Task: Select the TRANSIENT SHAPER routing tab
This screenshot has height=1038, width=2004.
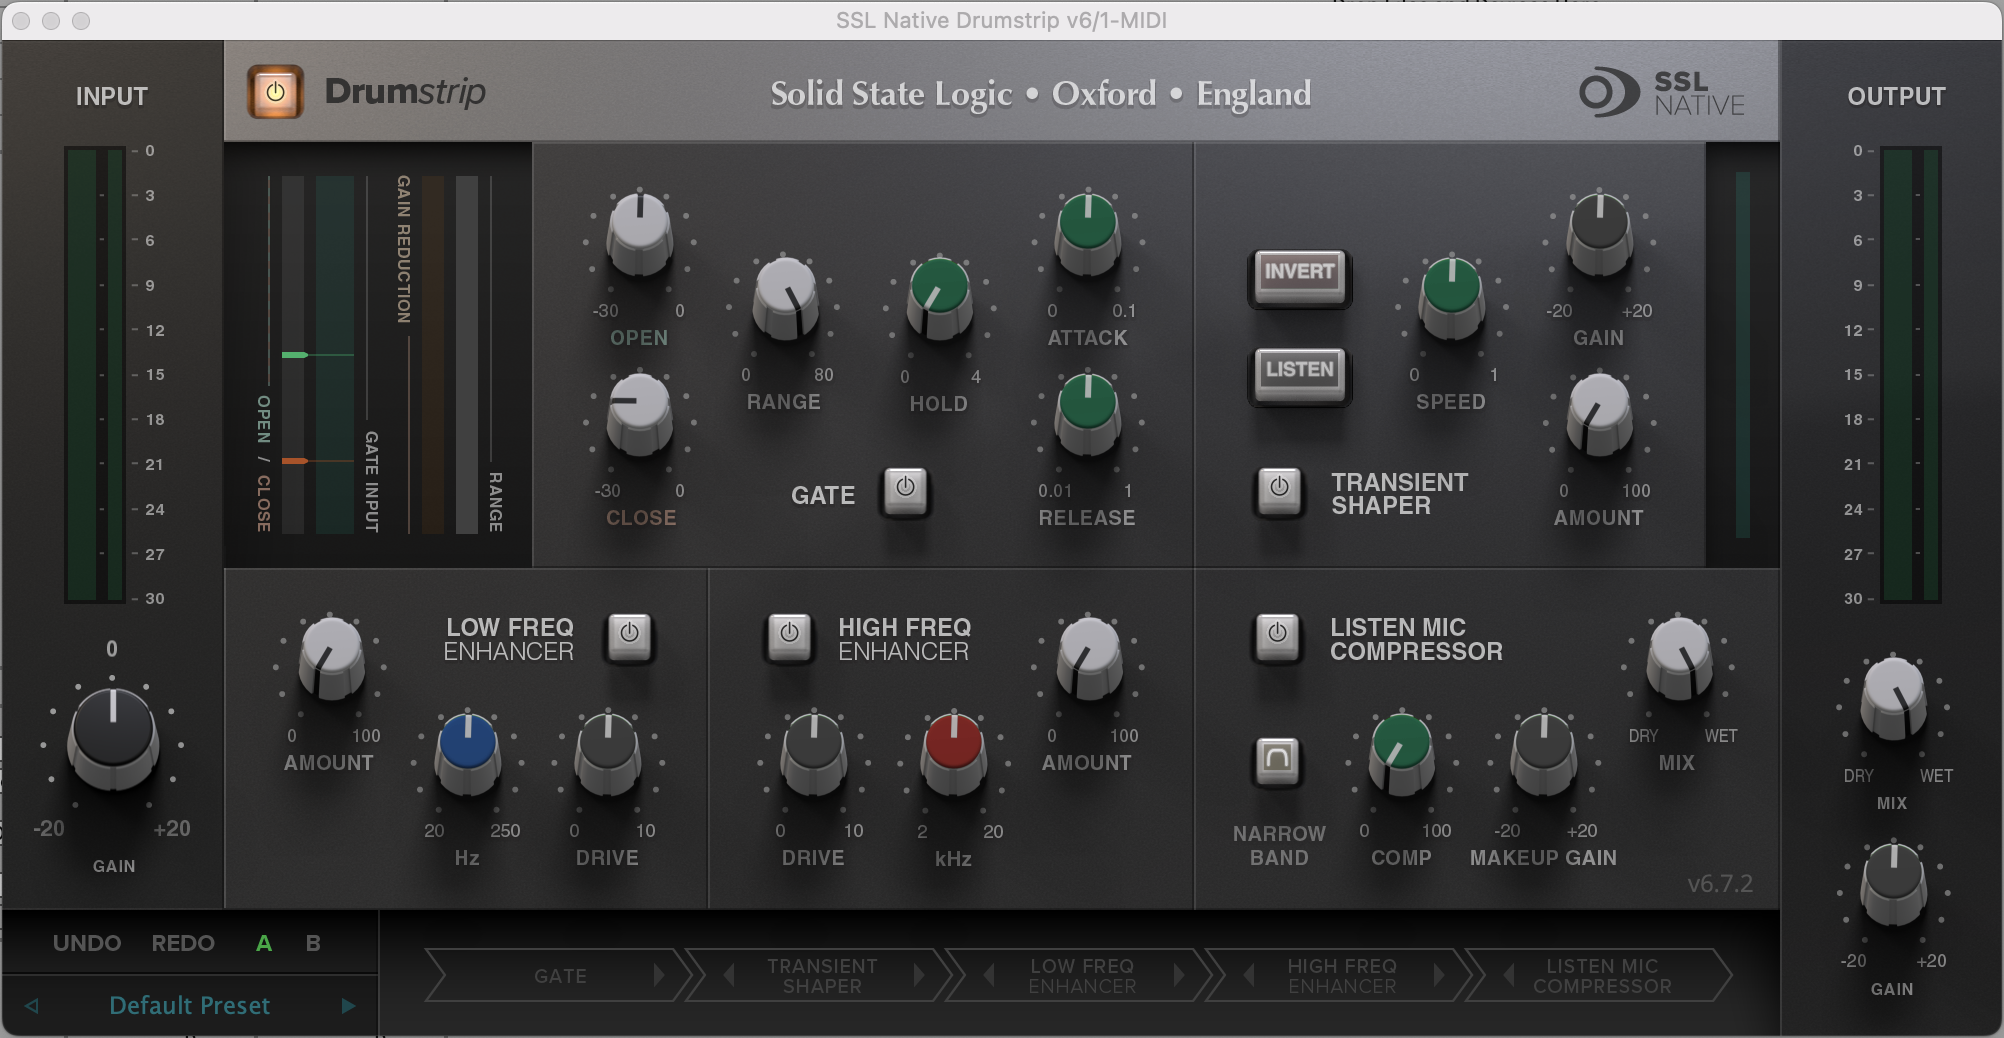Action: tap(822, 976)
